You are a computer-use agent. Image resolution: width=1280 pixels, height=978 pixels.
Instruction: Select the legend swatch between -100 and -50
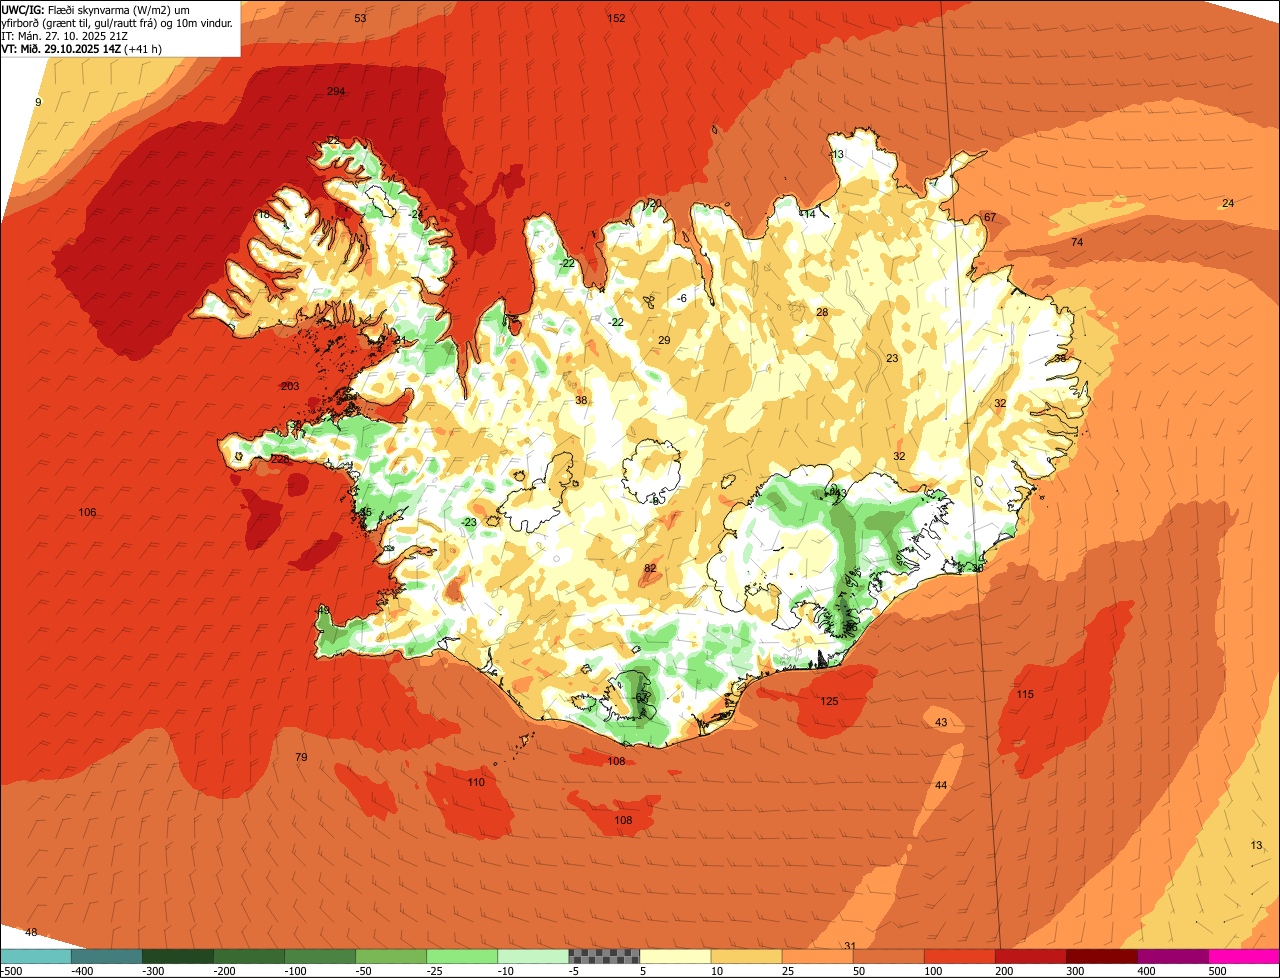[x=320, y=956]
